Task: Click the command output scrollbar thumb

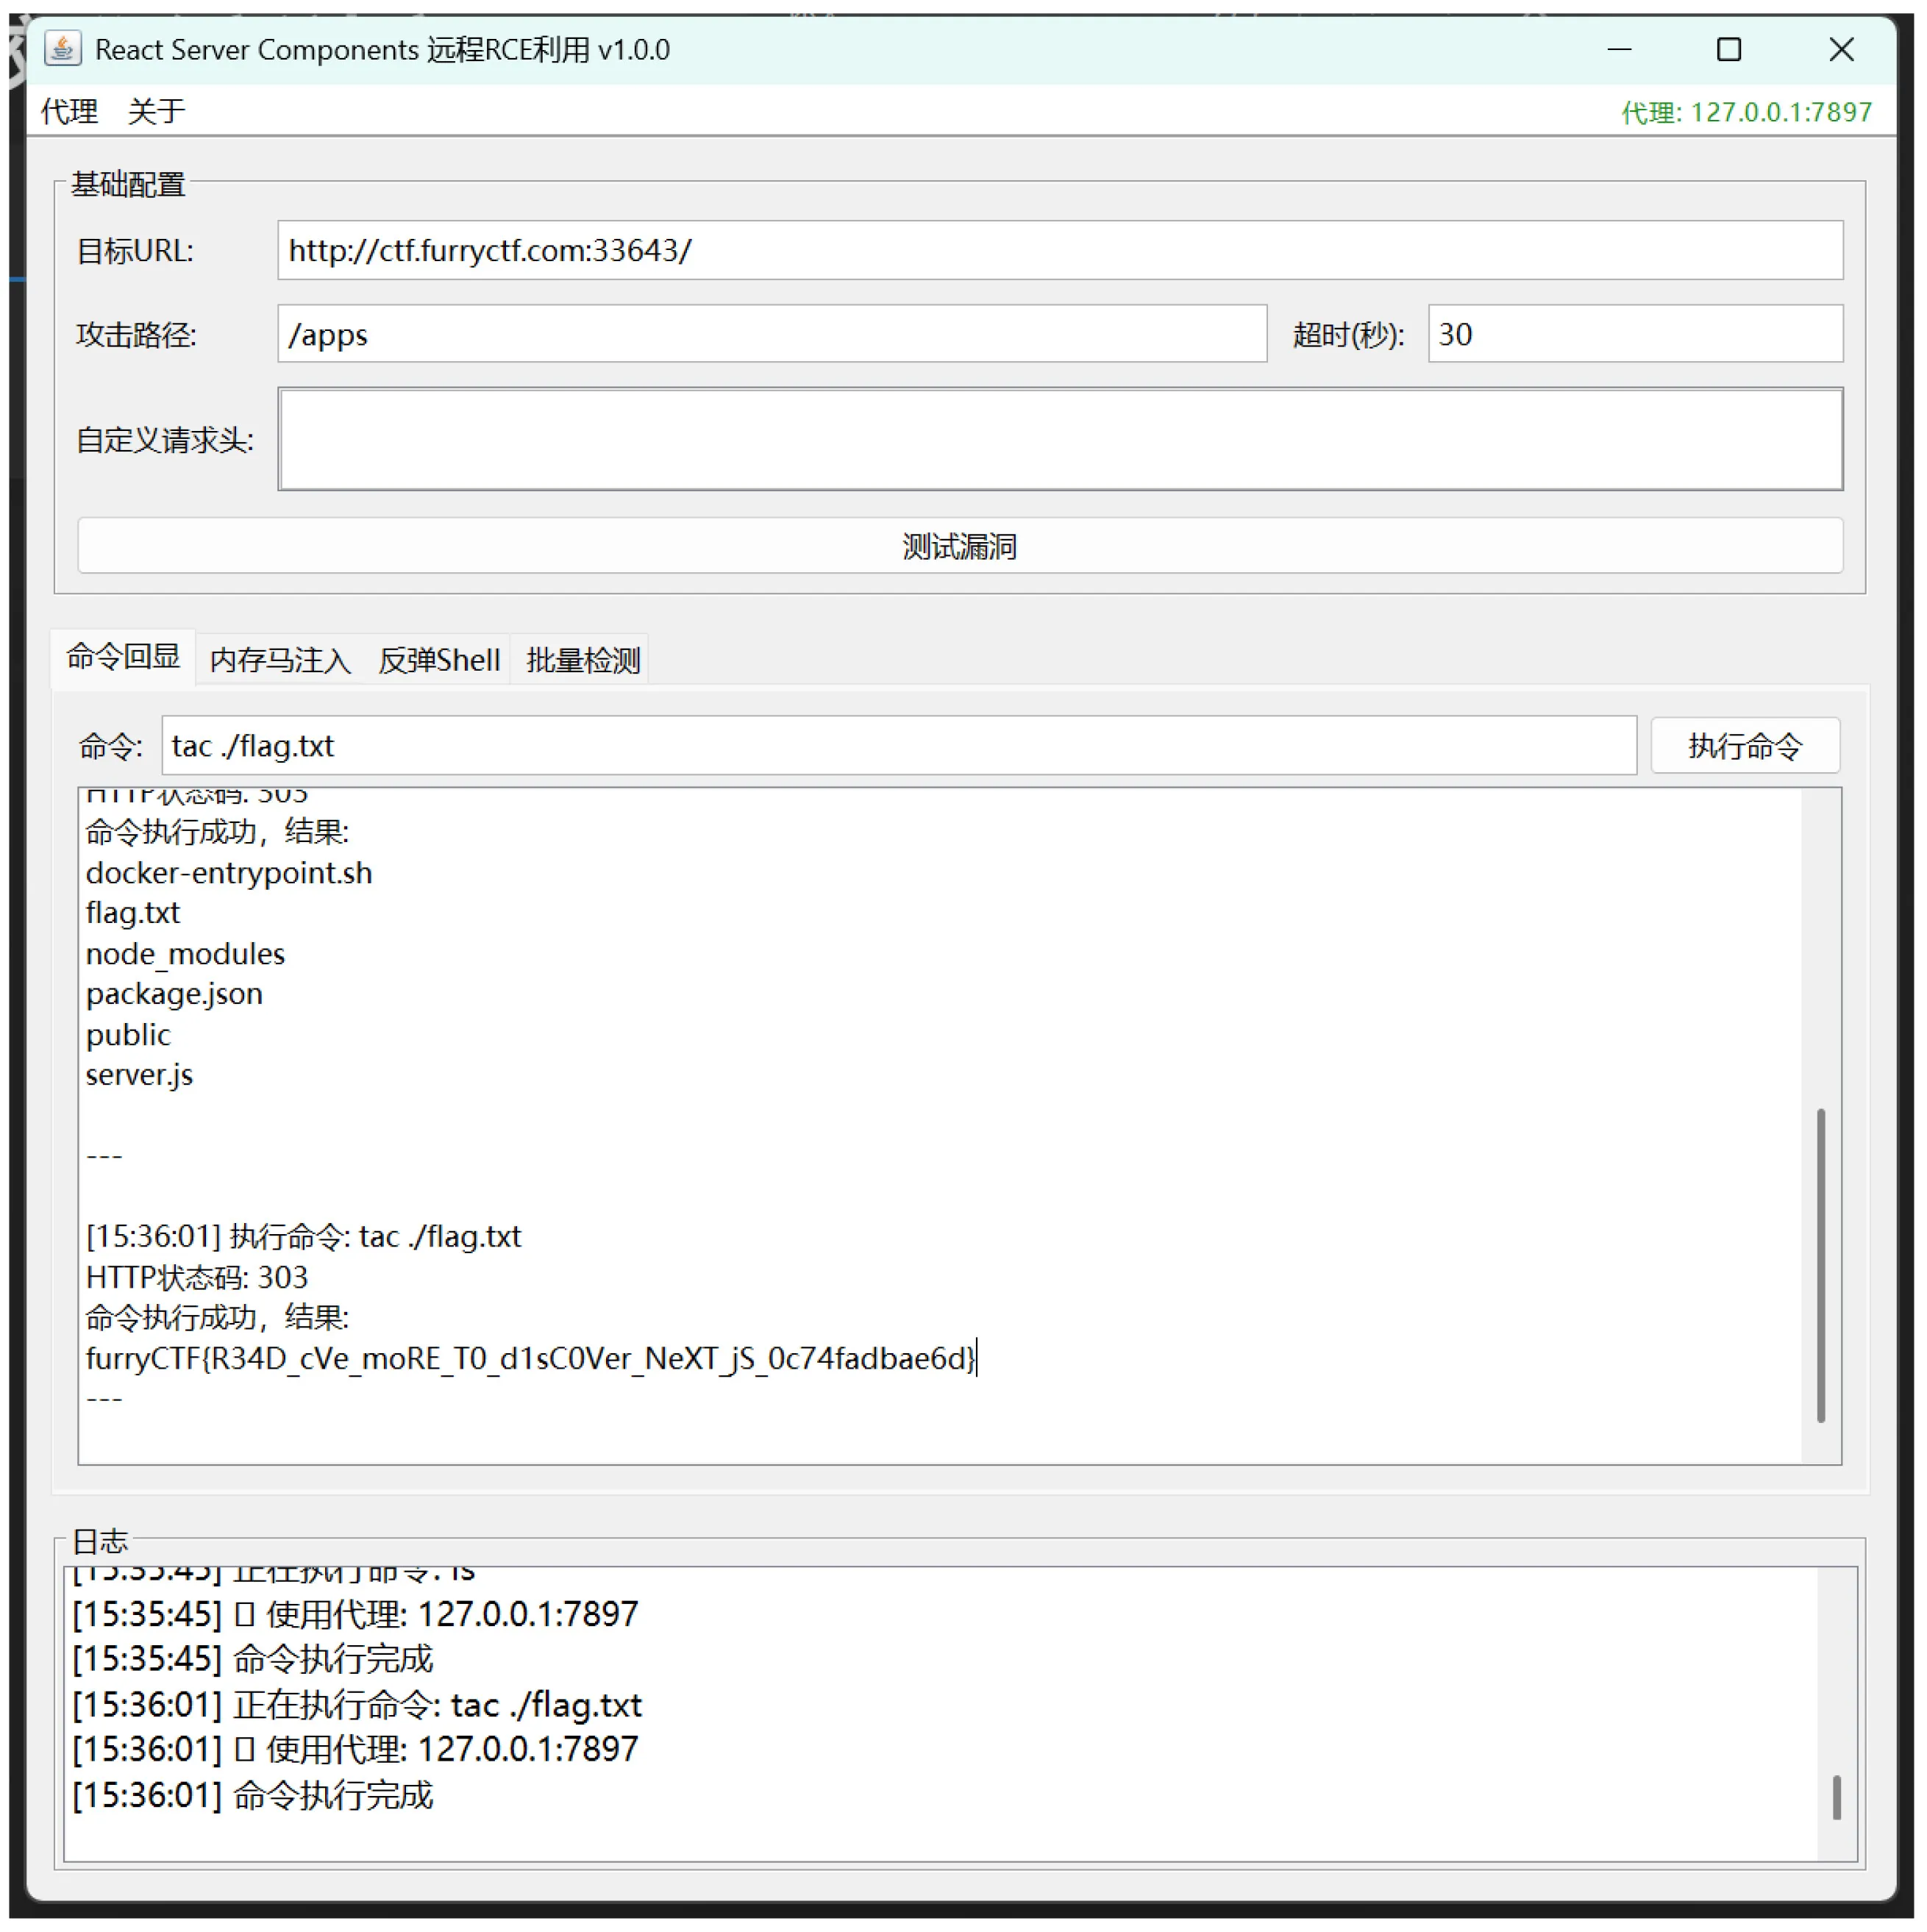Action: [x=1820, y=1265]
